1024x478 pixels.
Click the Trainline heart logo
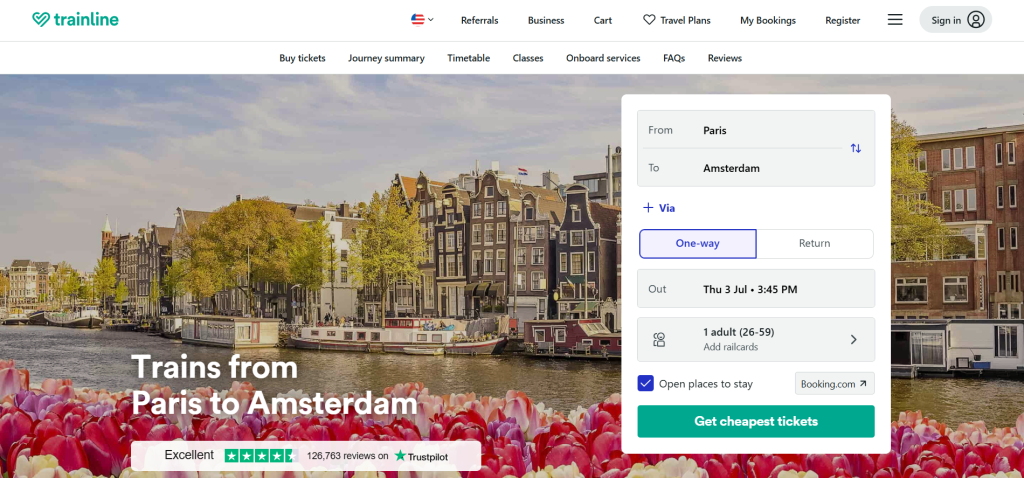41,20
